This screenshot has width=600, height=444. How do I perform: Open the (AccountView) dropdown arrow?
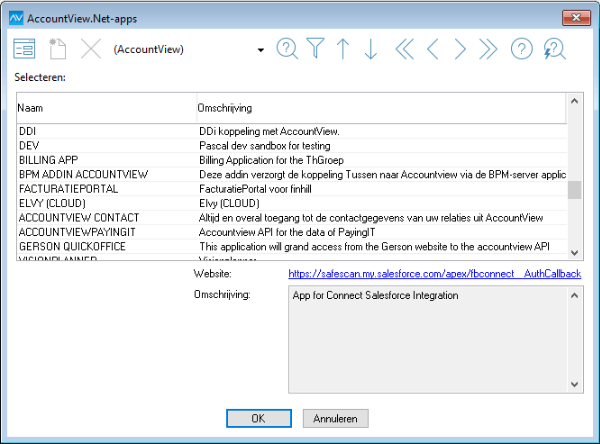(261, 50)
